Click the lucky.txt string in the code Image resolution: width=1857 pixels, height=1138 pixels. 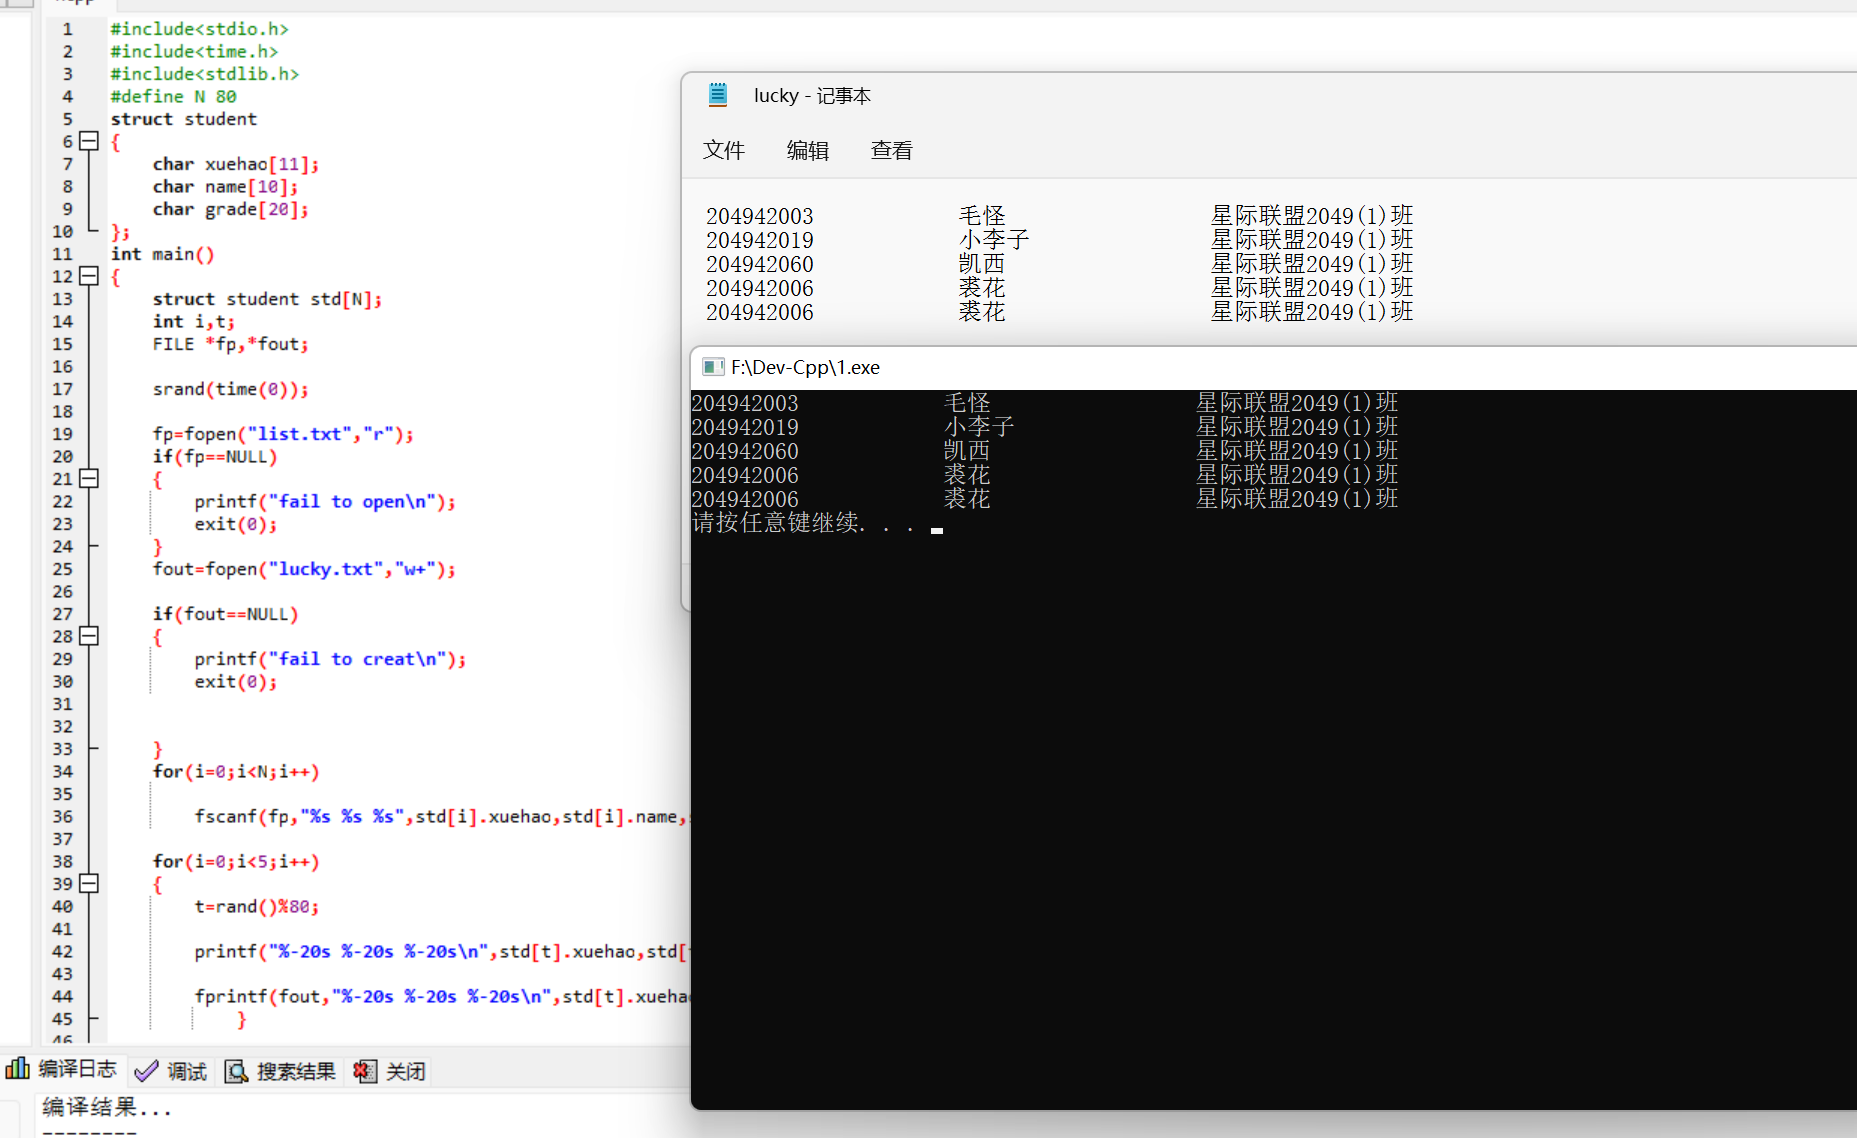326,569
